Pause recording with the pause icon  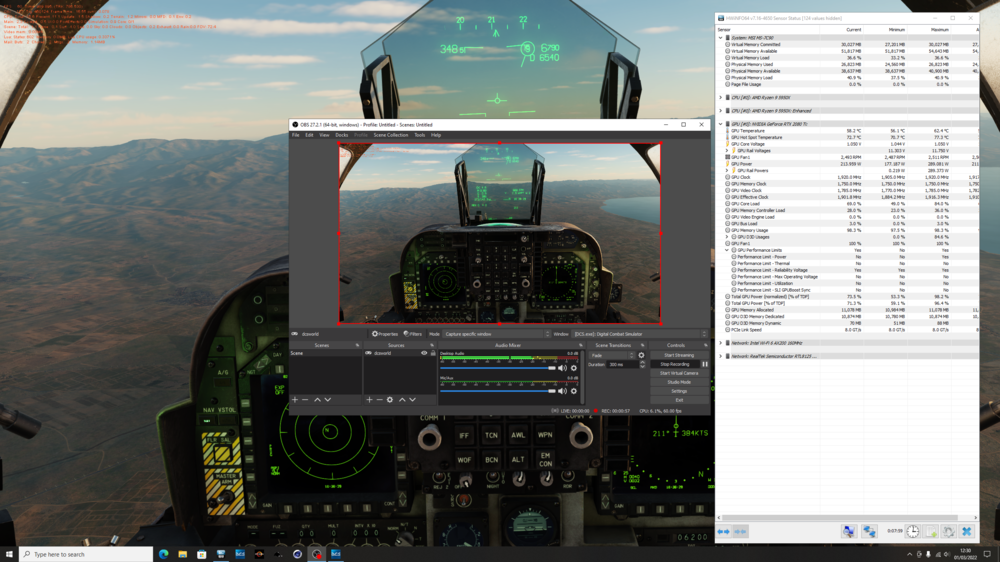point(705,364)
